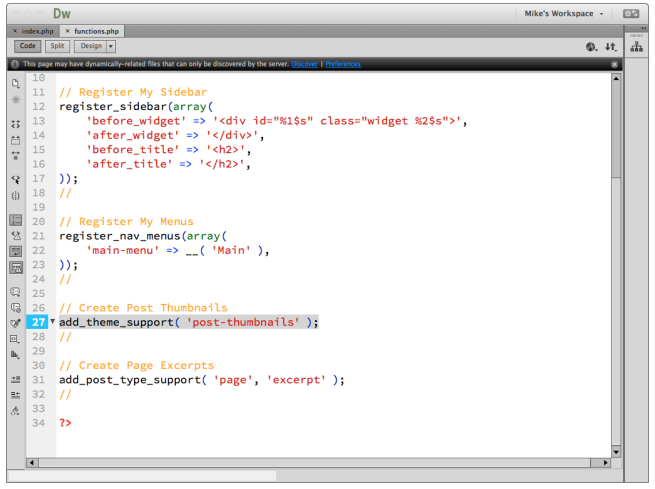655x489 pixels.
Task: Click Show Code Navigator icon
Action: 16,100
